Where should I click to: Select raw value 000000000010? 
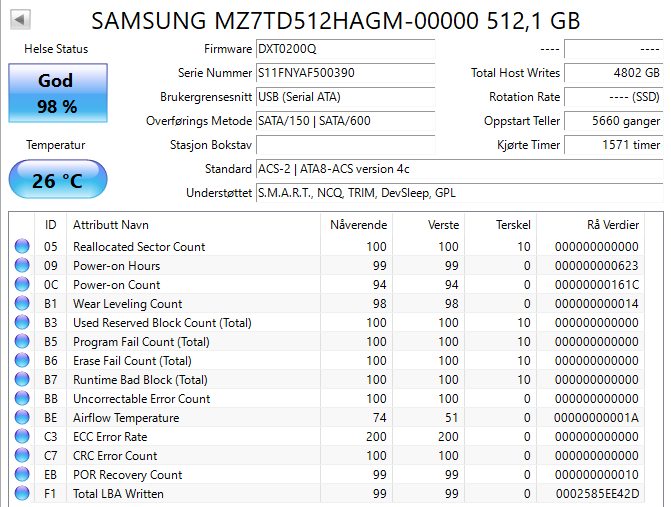click(597, 475)
